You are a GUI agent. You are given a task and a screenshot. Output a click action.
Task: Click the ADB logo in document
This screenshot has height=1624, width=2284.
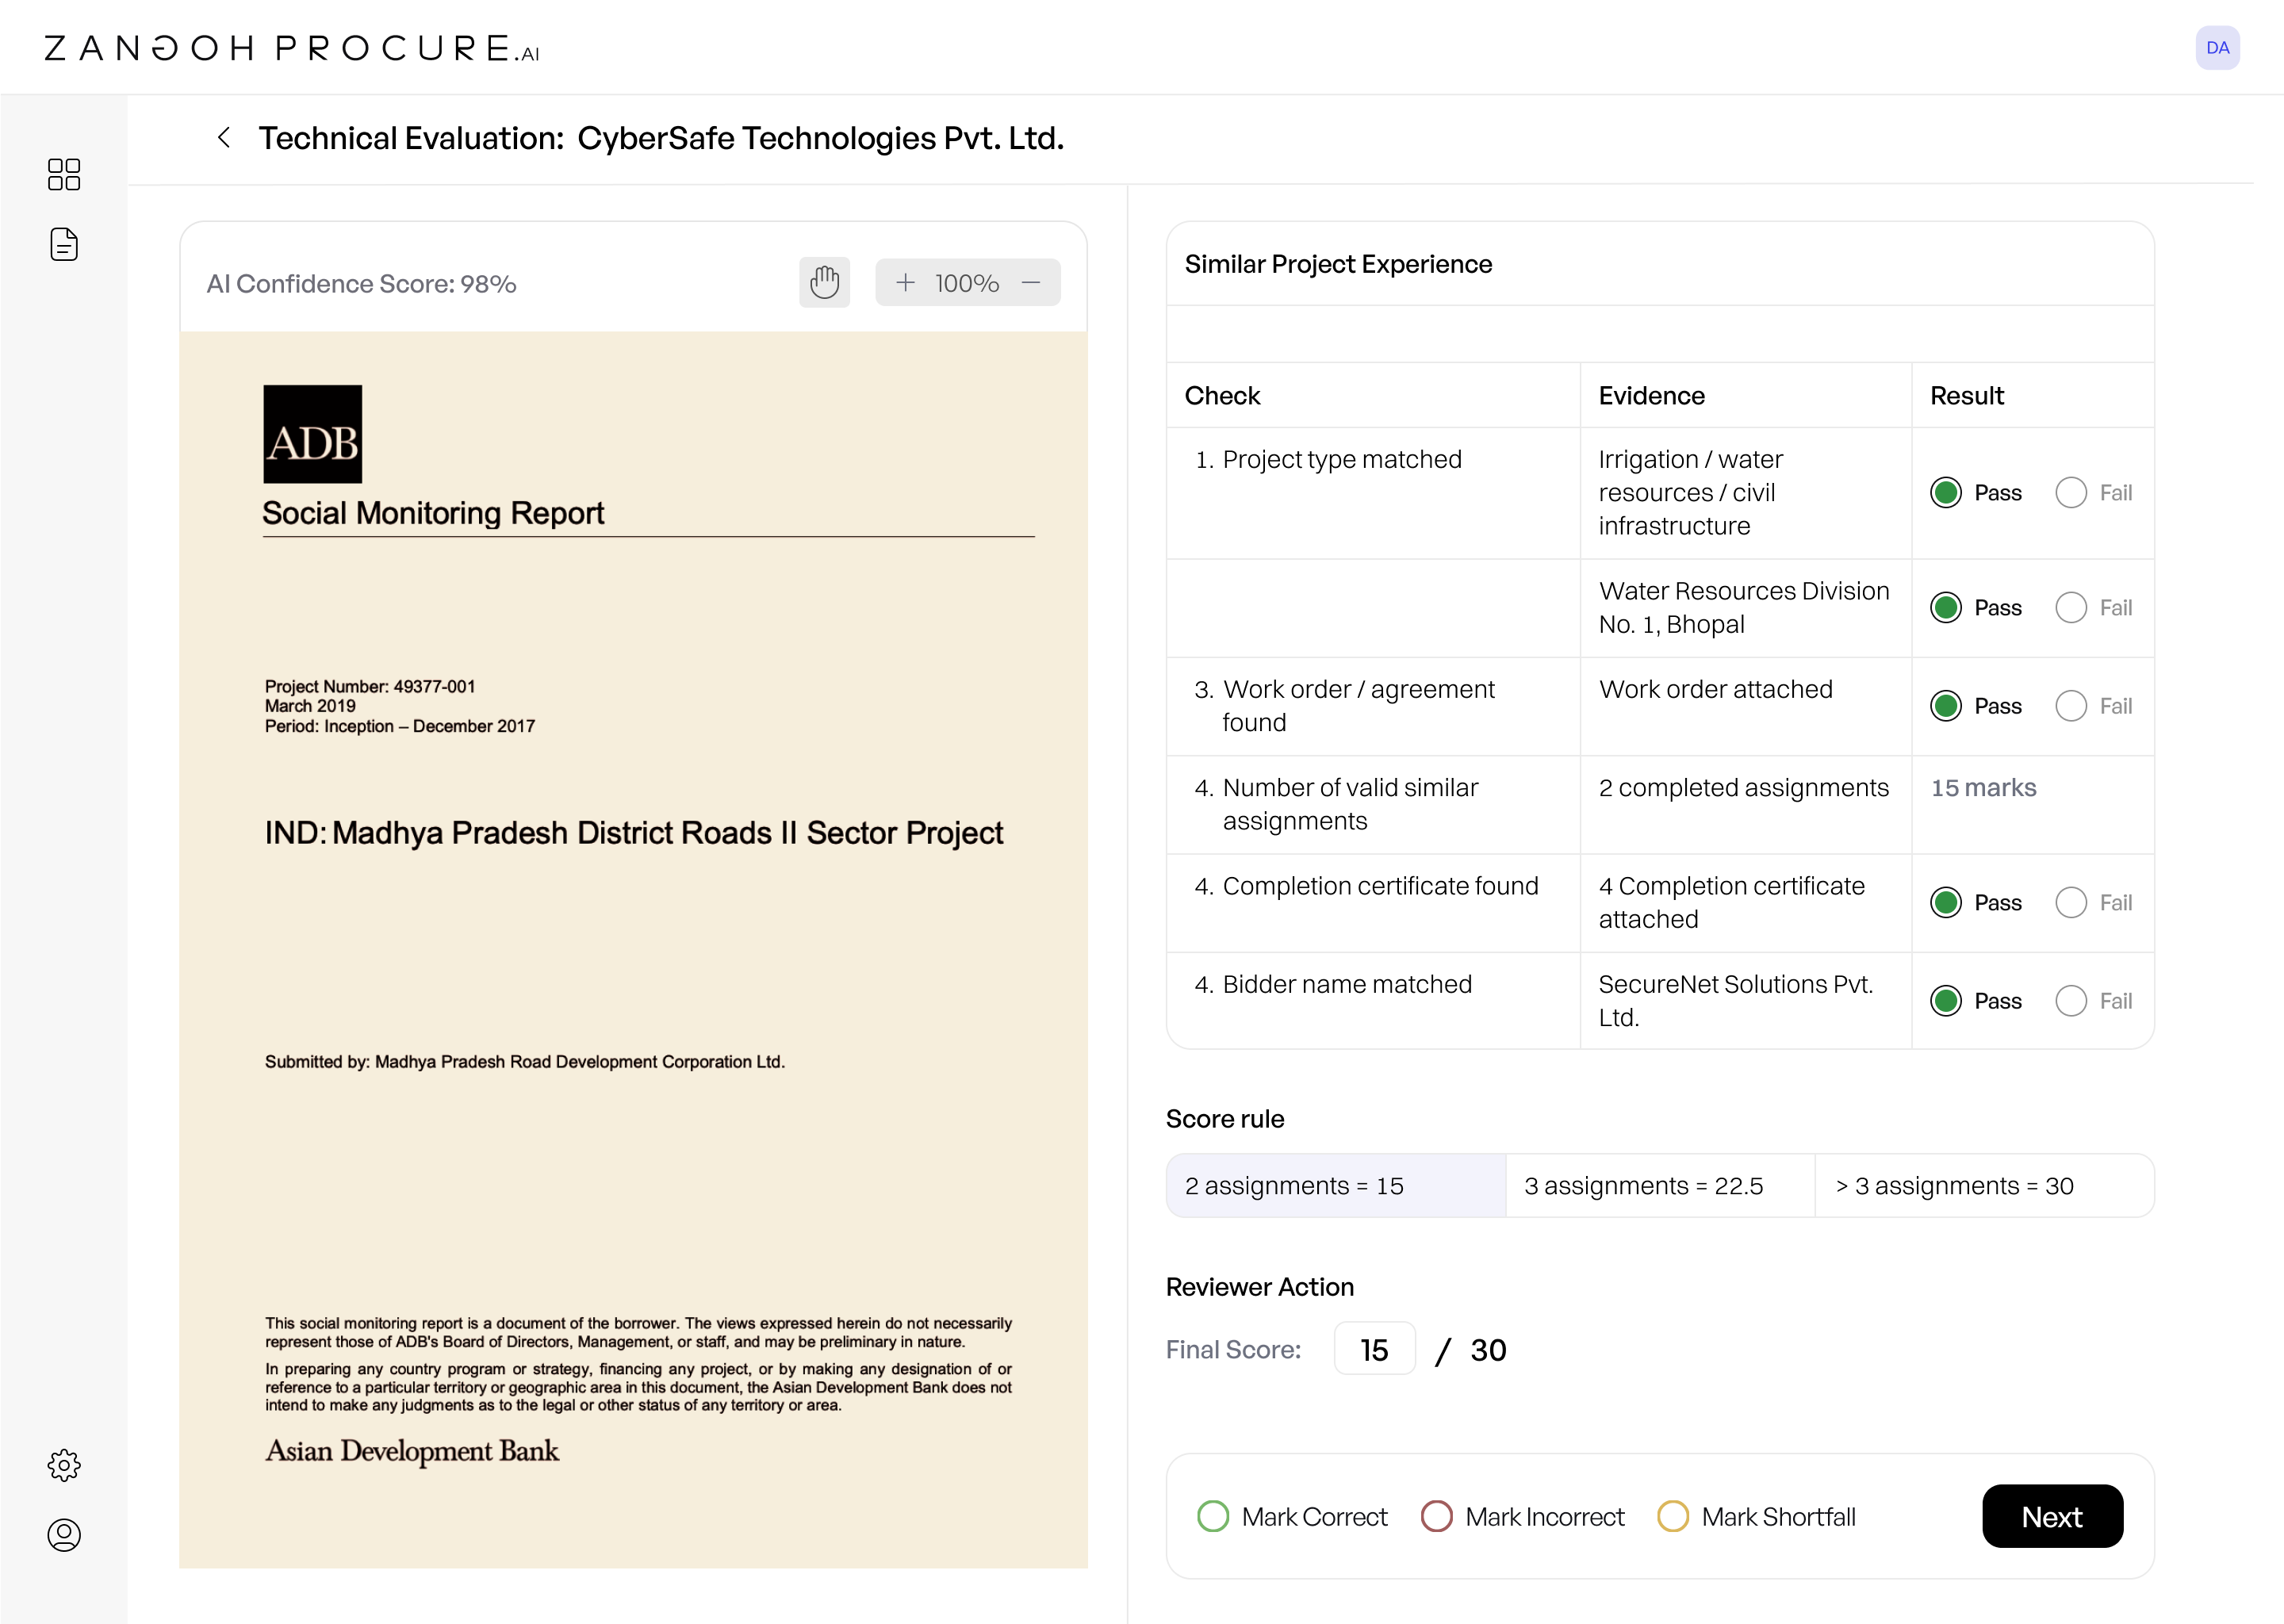(x=313, y=434)
